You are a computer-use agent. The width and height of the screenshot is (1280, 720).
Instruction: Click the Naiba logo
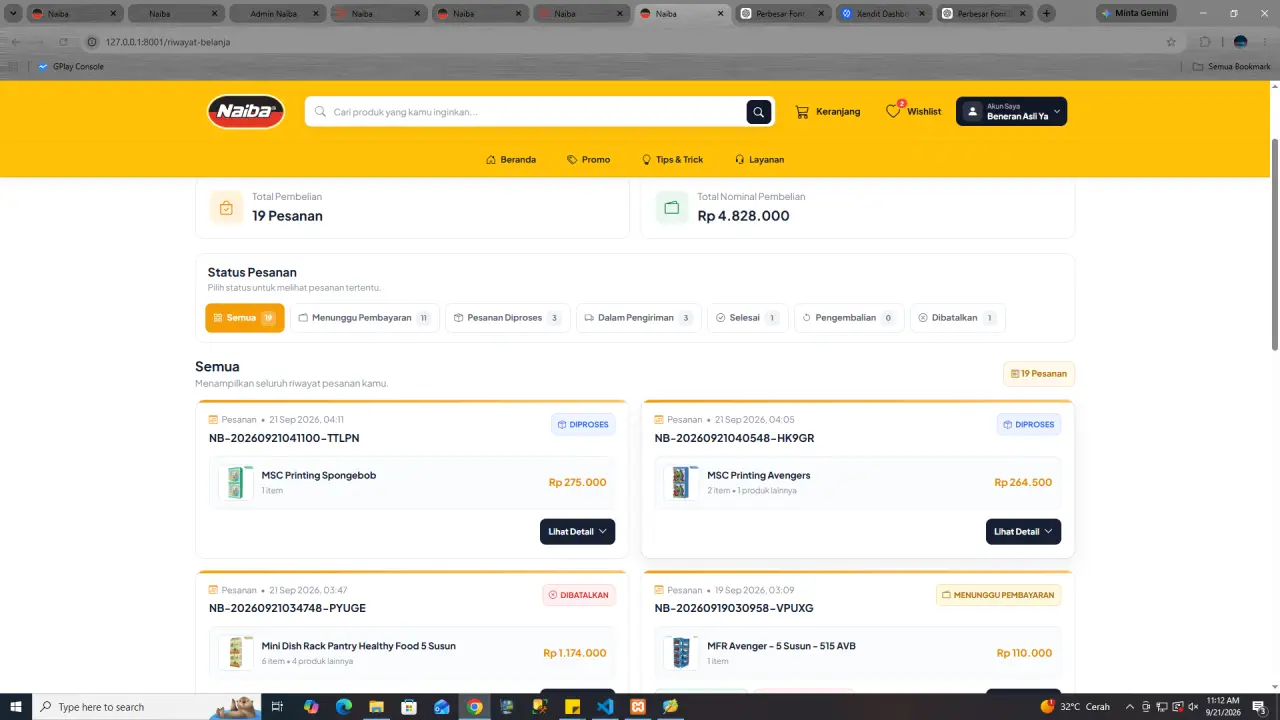[246, 111]
